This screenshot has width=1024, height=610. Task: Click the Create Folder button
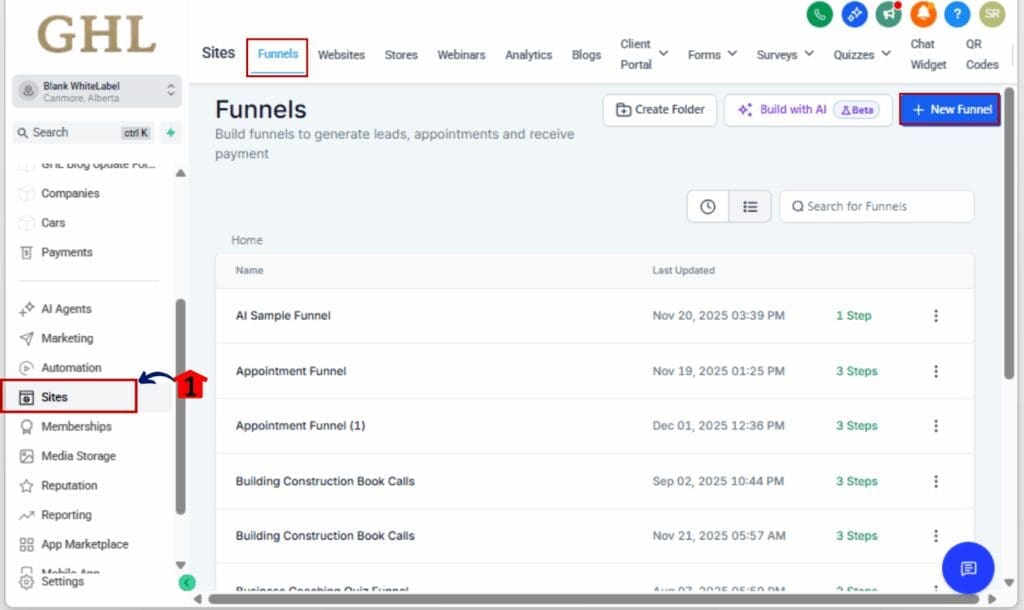pos(660,110)
